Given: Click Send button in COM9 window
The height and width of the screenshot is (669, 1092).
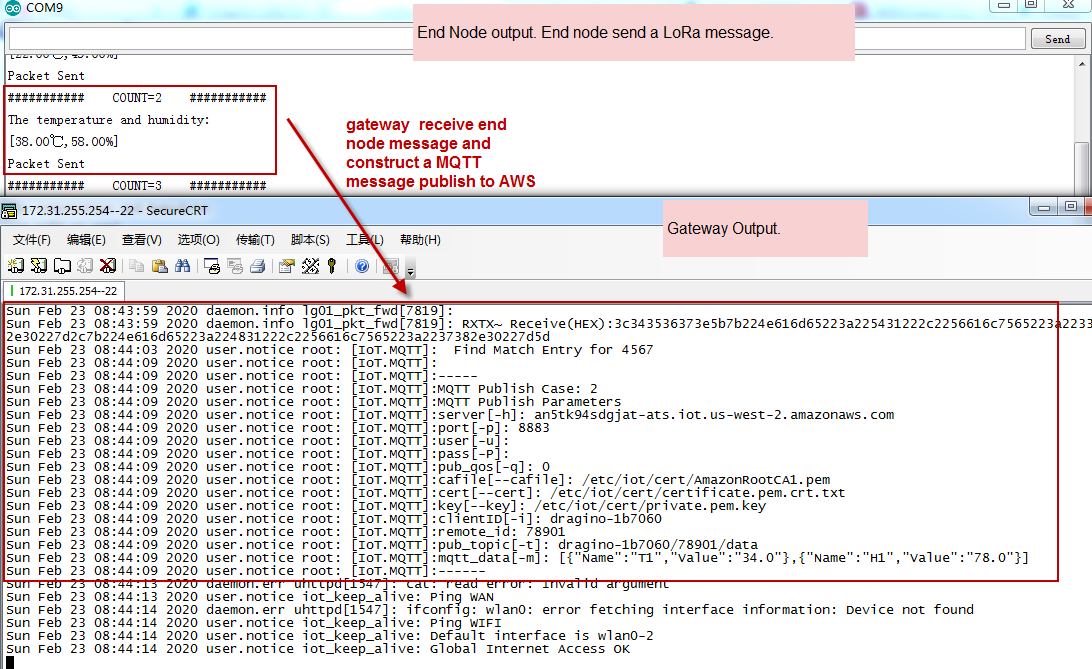Looking at the screenshot, I should (1057, 39).
